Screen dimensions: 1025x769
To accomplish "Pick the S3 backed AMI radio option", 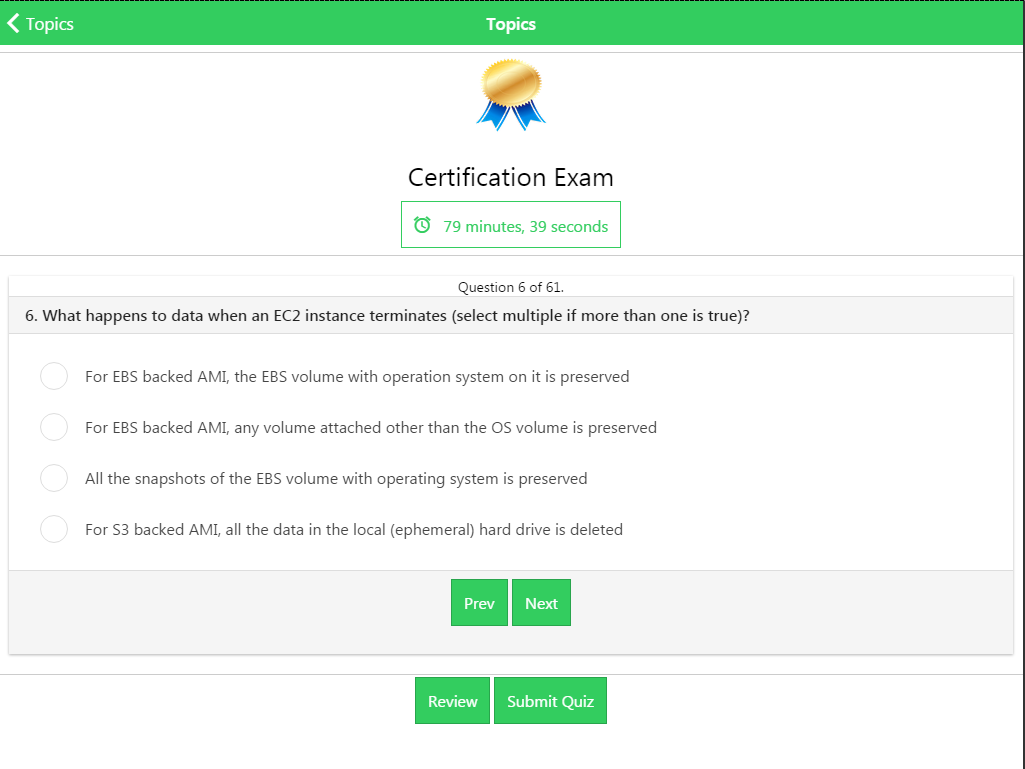I will pyautogui.click(x=54, y=529).
